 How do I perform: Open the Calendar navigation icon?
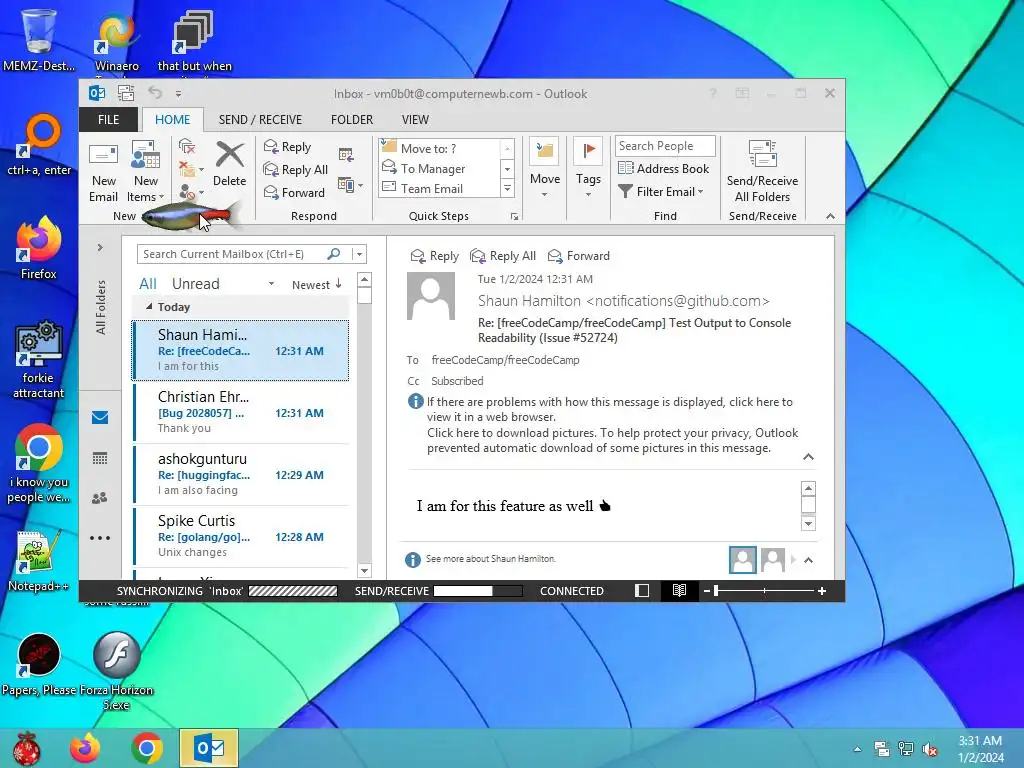tap(100, 458)
